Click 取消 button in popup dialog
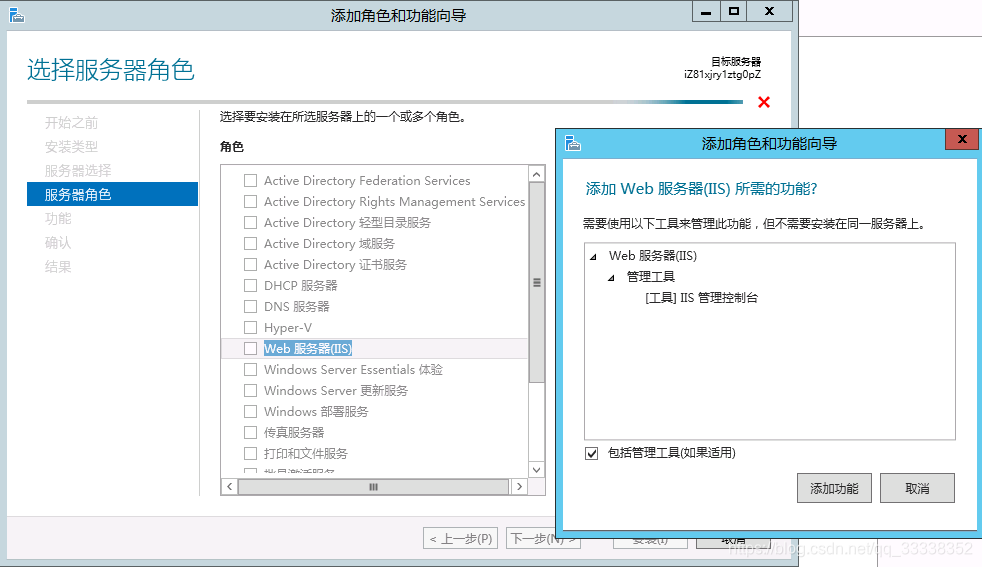 point(917,488)
